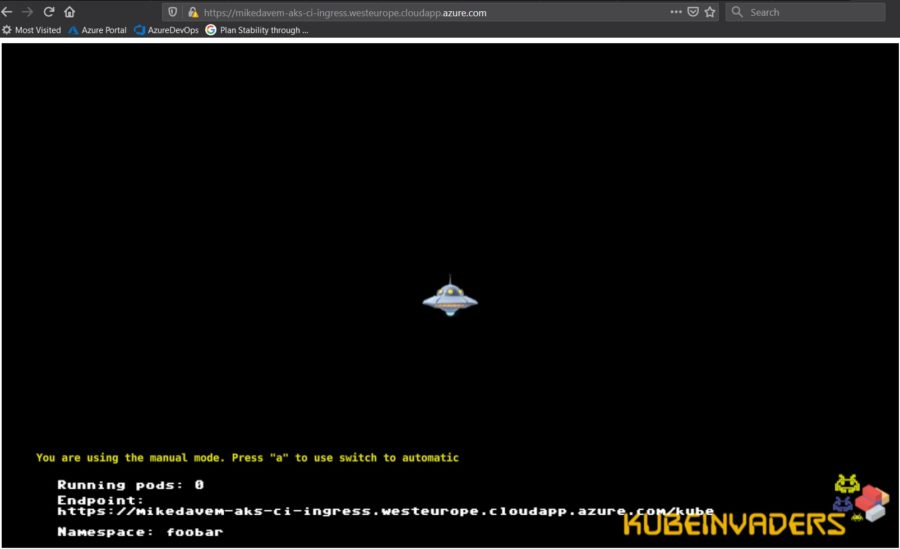This screenshot has width=900, height=549.
Task: Click the UFO spaceship in the game
Action: coord(449,296)
